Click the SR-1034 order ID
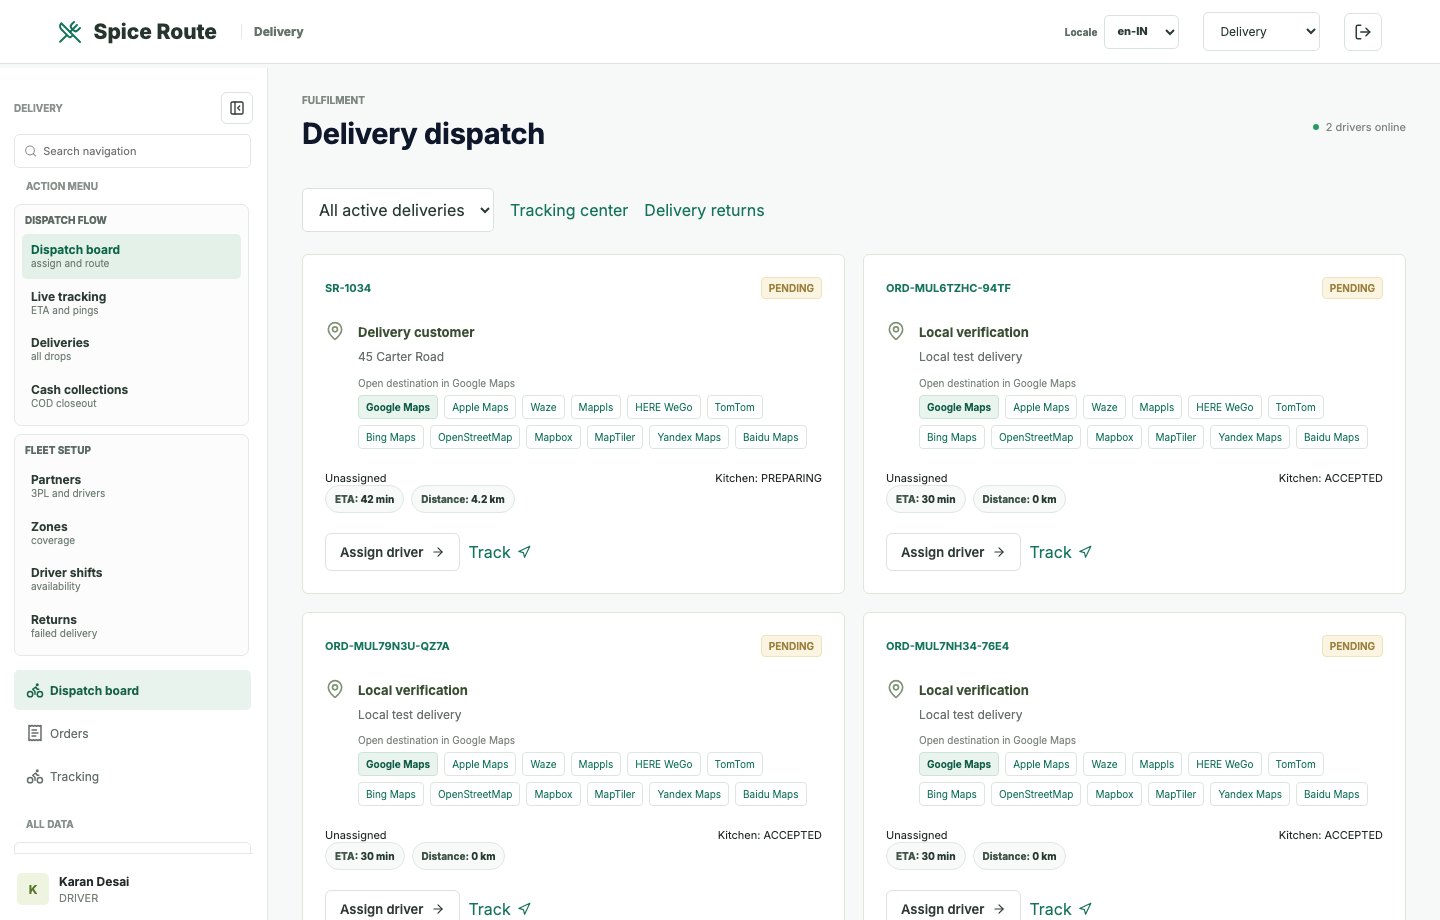The image size is (1440, 920). pyautogui.click(x=348, y=288)
